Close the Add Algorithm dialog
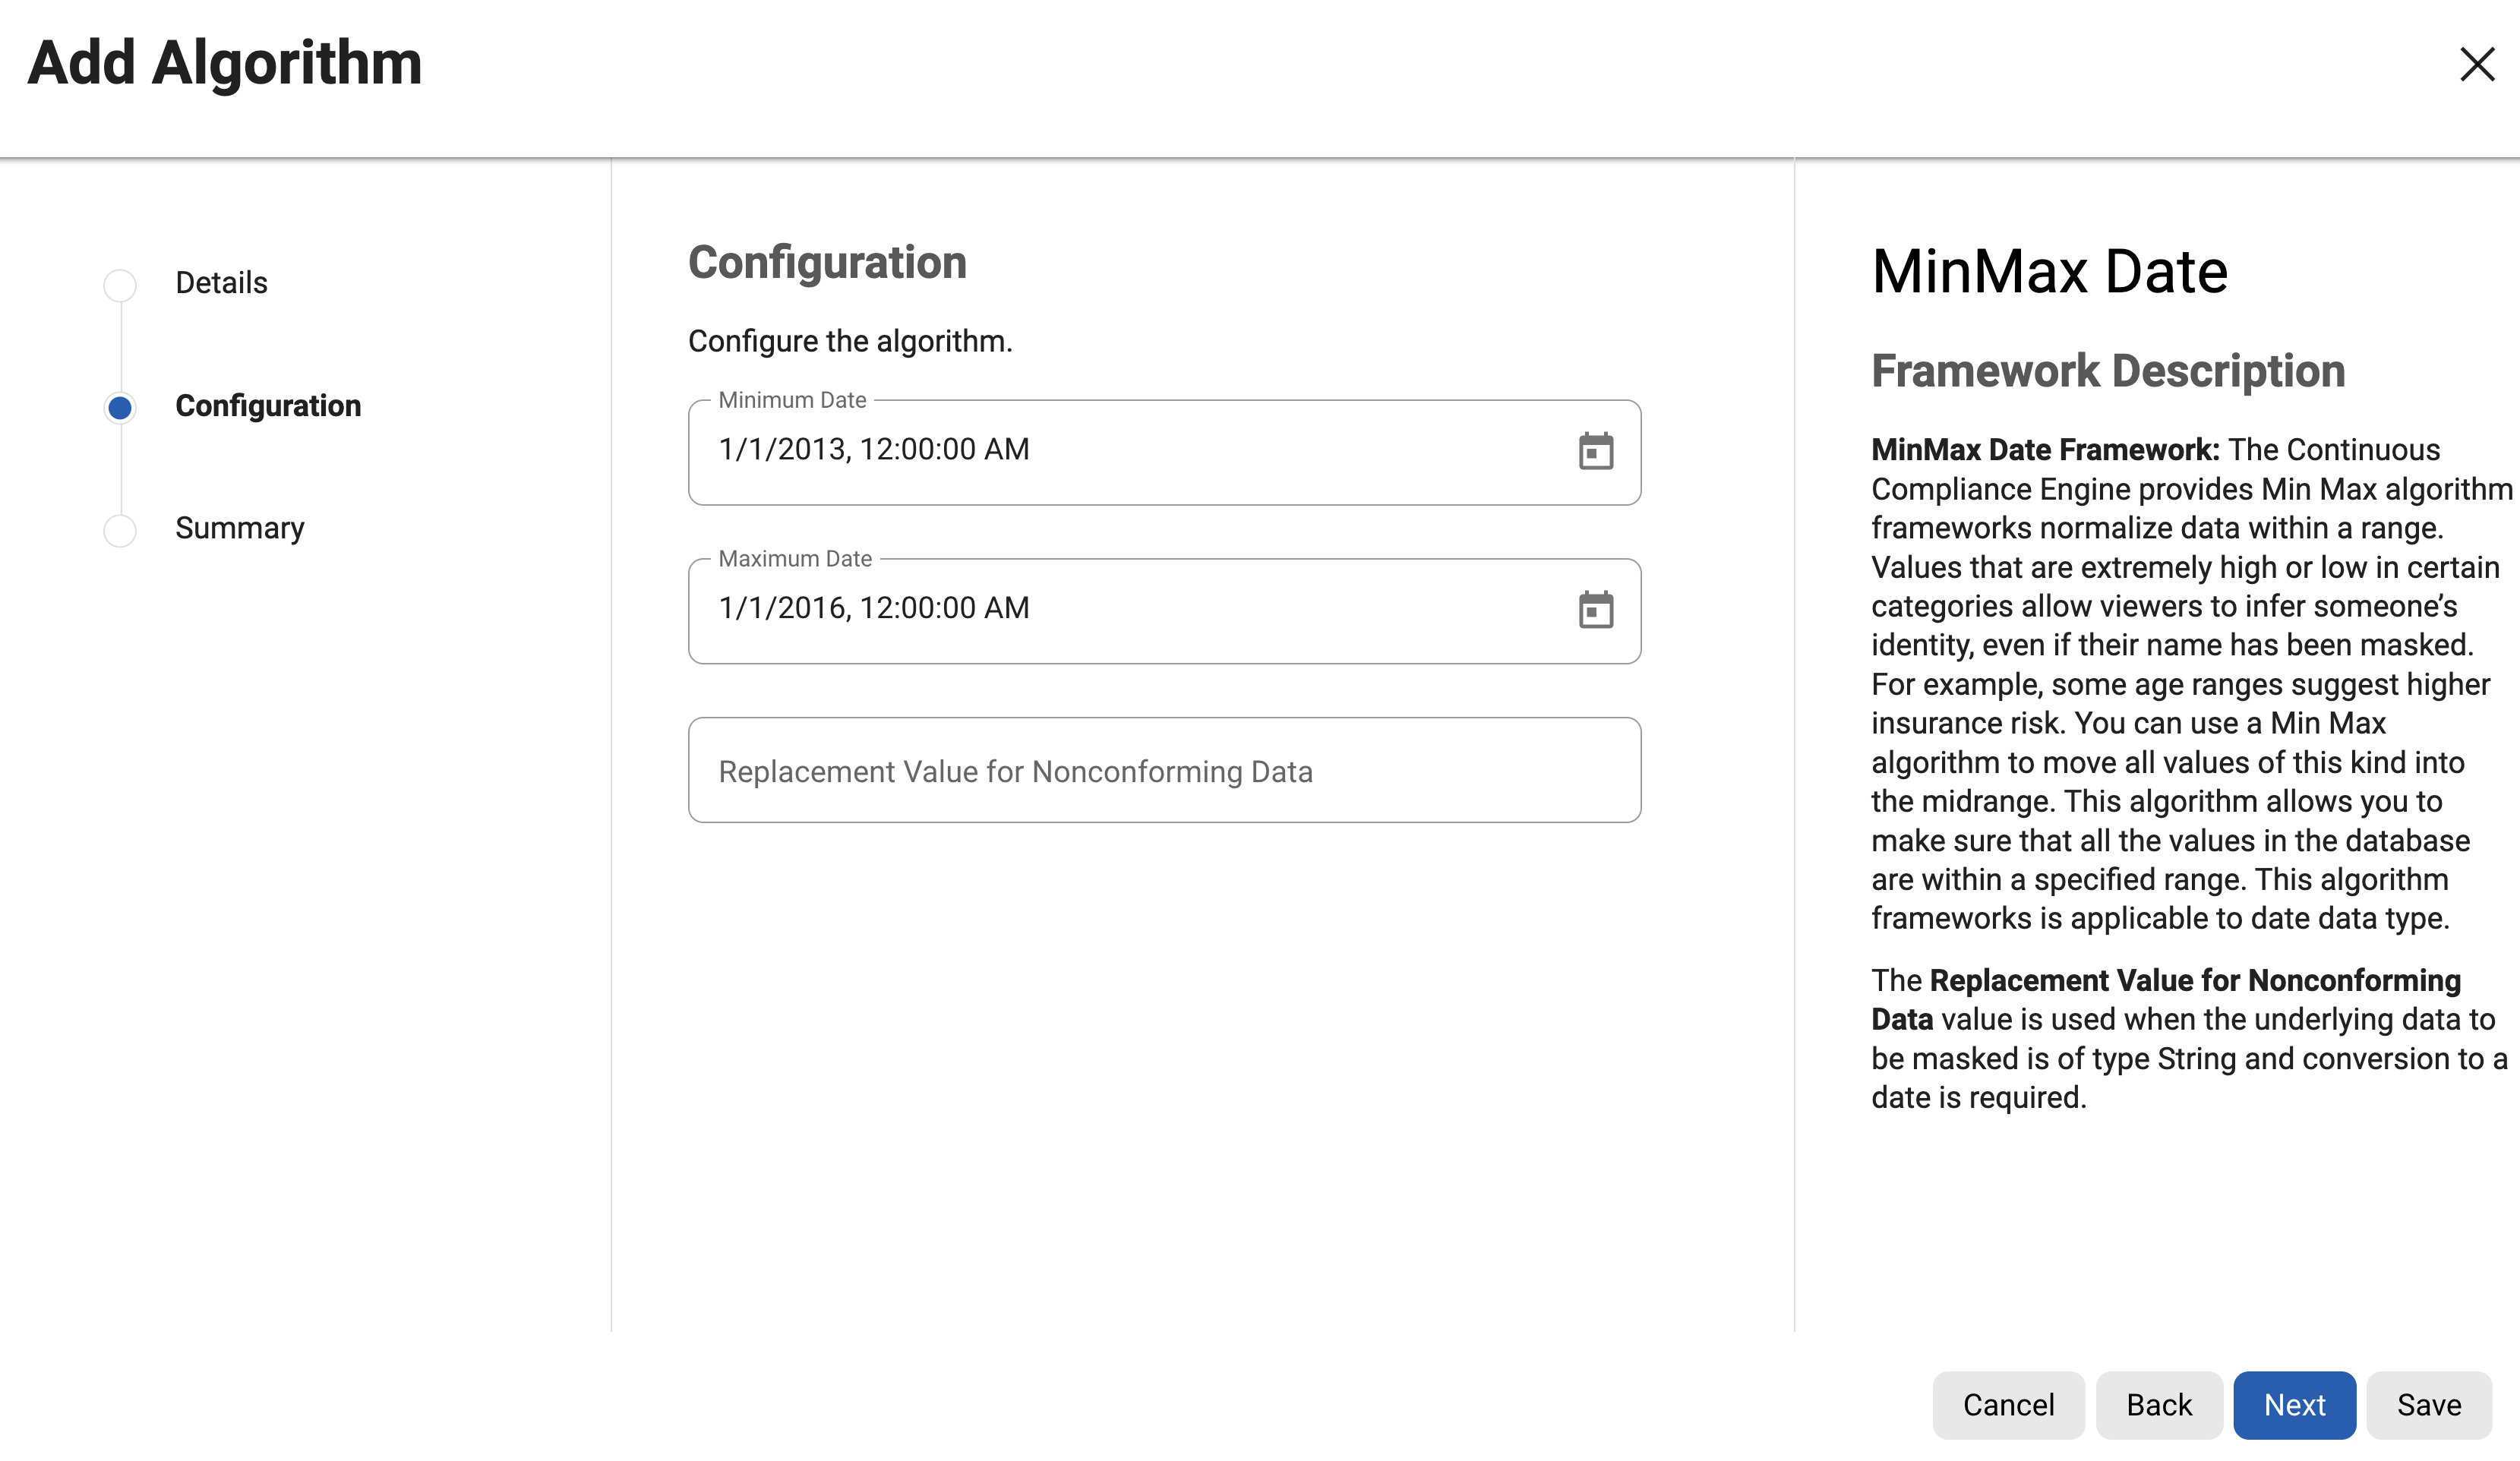The height and width of the screenshot is (1461, 2520). coord(2476,65)
